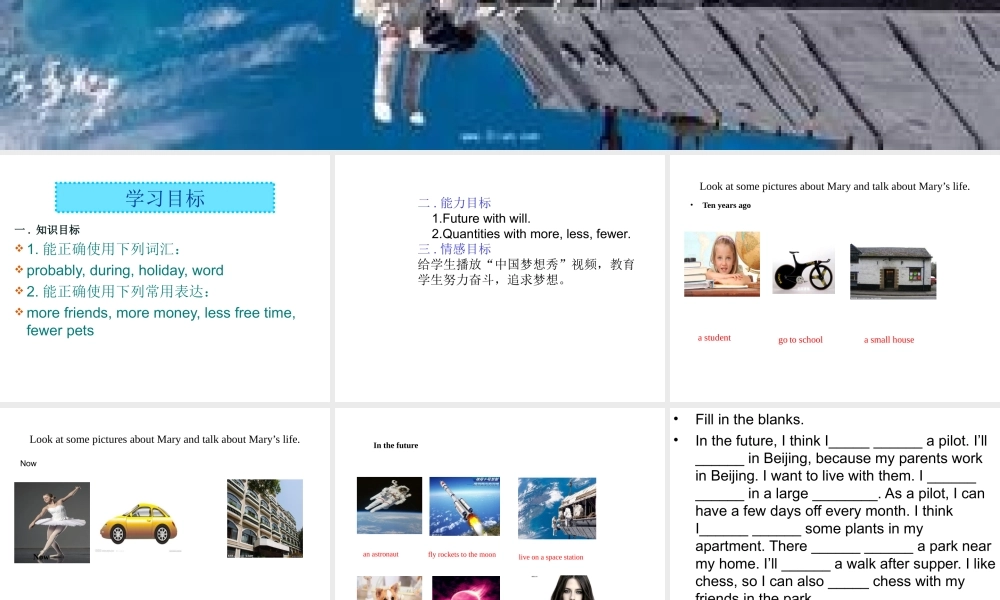Click the 'a small house' caption
This screenshot has width=1000, height=600.
(x=889, y=340)
